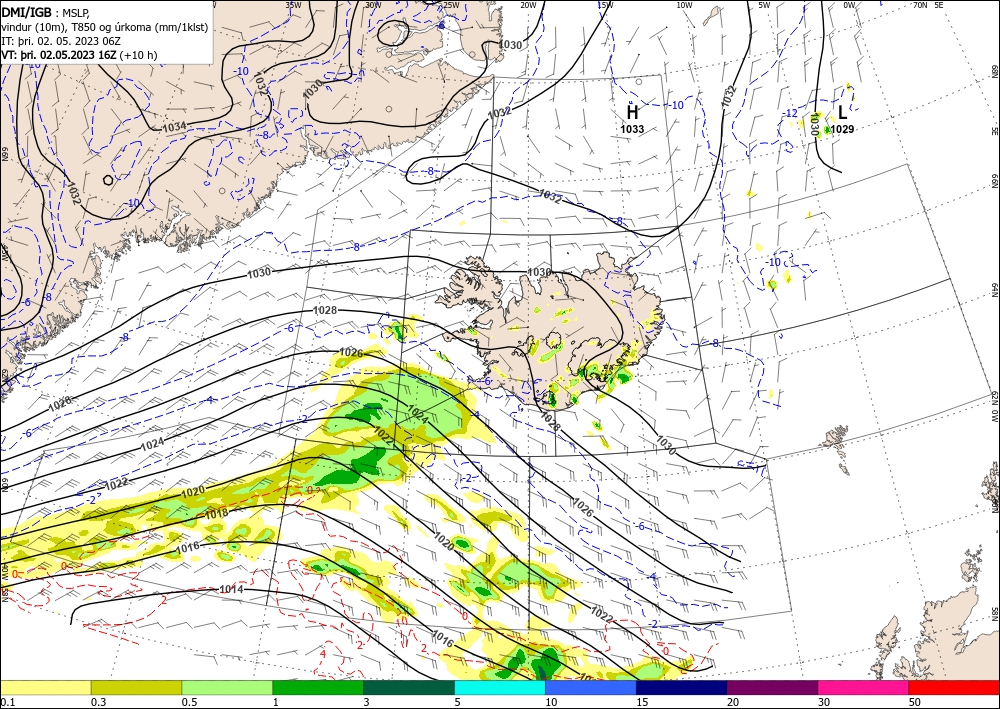Click the 1029 value under the L

(x=842, y=129)
